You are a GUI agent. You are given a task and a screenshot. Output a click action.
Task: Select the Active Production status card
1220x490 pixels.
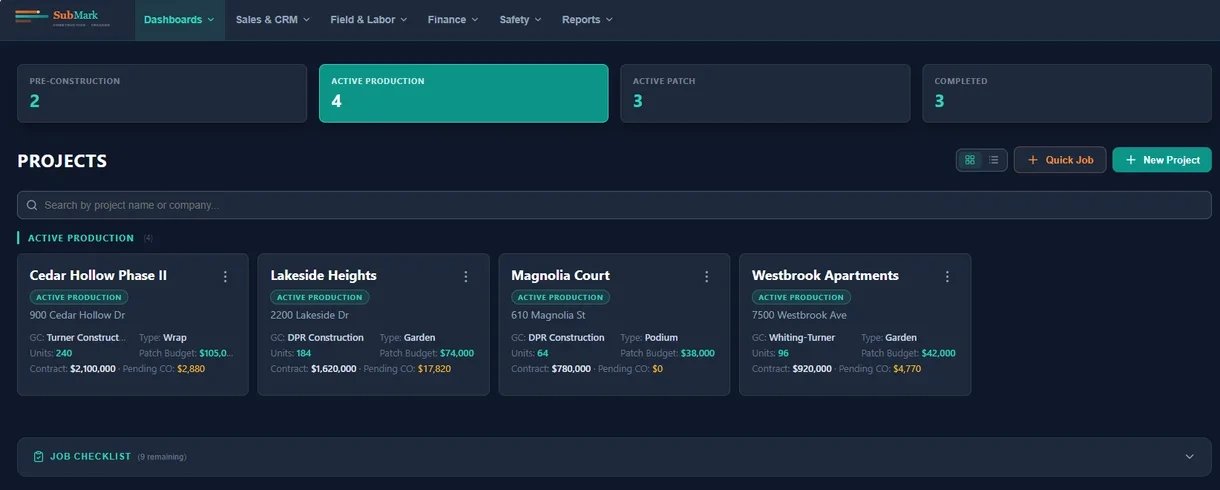coord(463,93)
